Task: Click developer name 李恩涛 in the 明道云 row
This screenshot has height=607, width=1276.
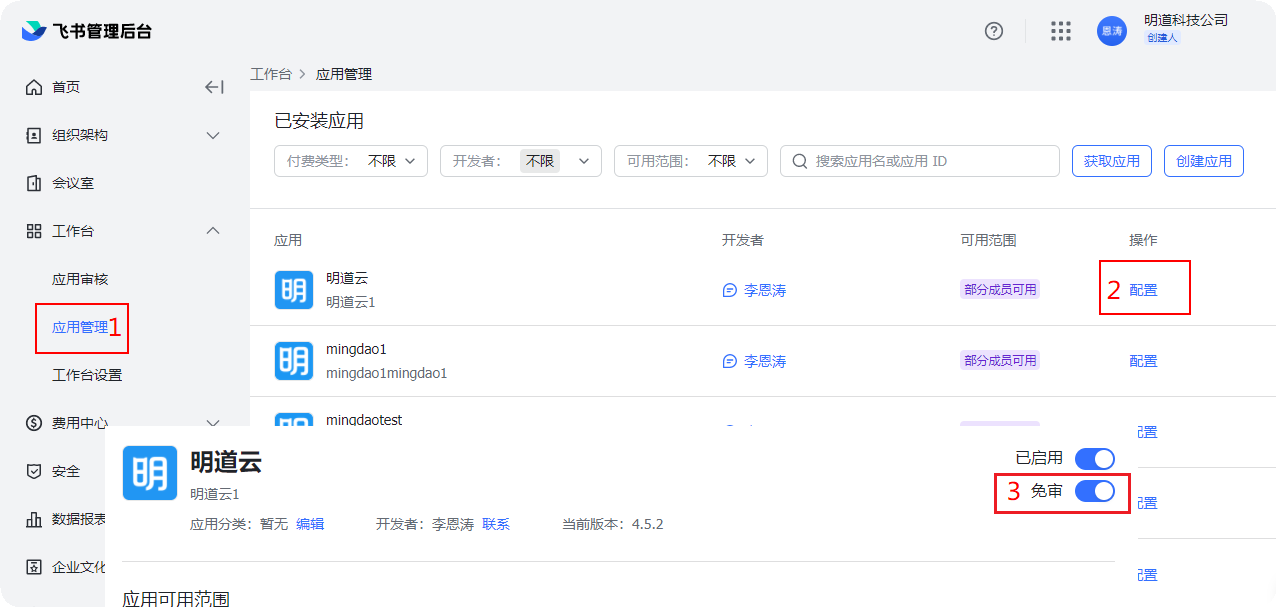Action: (765, 290)
